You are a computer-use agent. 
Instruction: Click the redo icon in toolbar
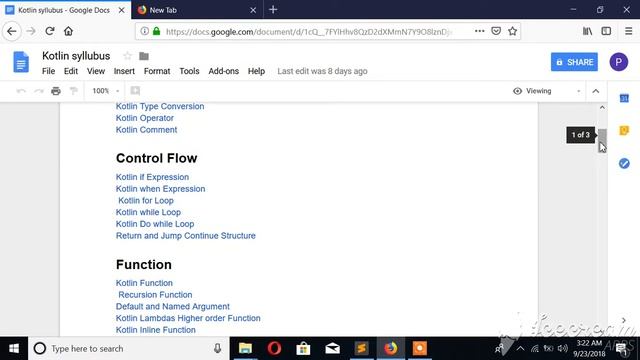[x=39, y=91]
